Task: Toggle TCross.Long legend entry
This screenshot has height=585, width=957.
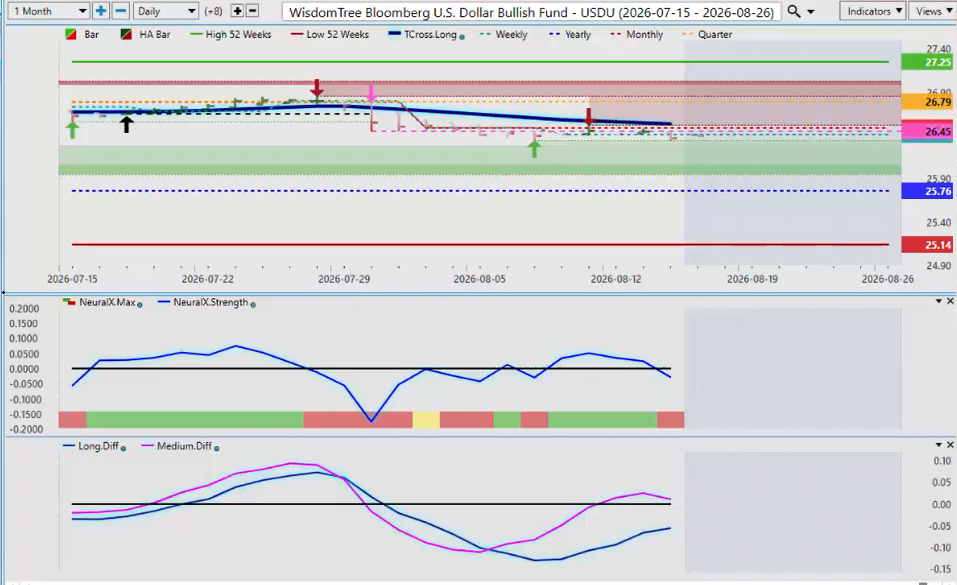Action: click(x=422, y=35)
